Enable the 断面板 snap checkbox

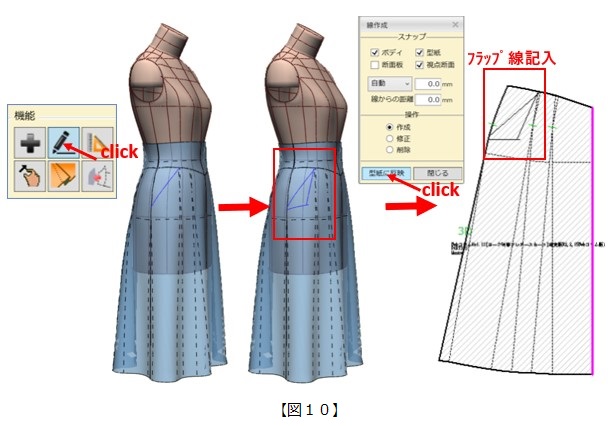(x=375, y=65)
